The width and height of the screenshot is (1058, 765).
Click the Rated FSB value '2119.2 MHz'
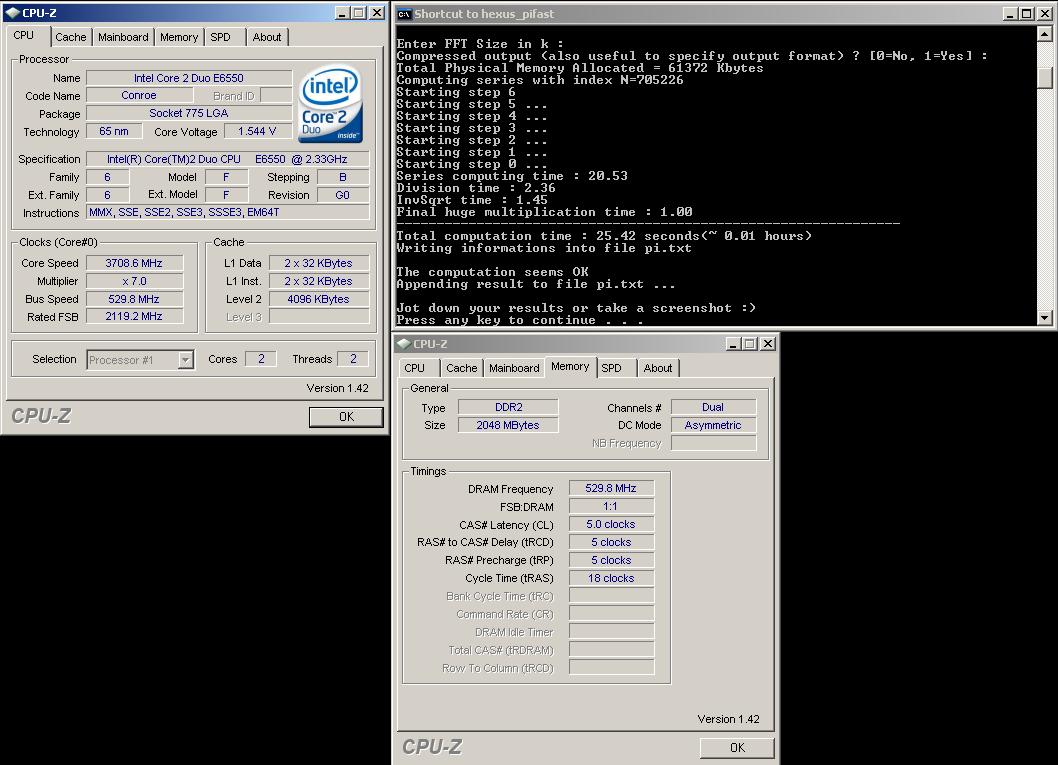pyautogui.click(x=134, y=316)
